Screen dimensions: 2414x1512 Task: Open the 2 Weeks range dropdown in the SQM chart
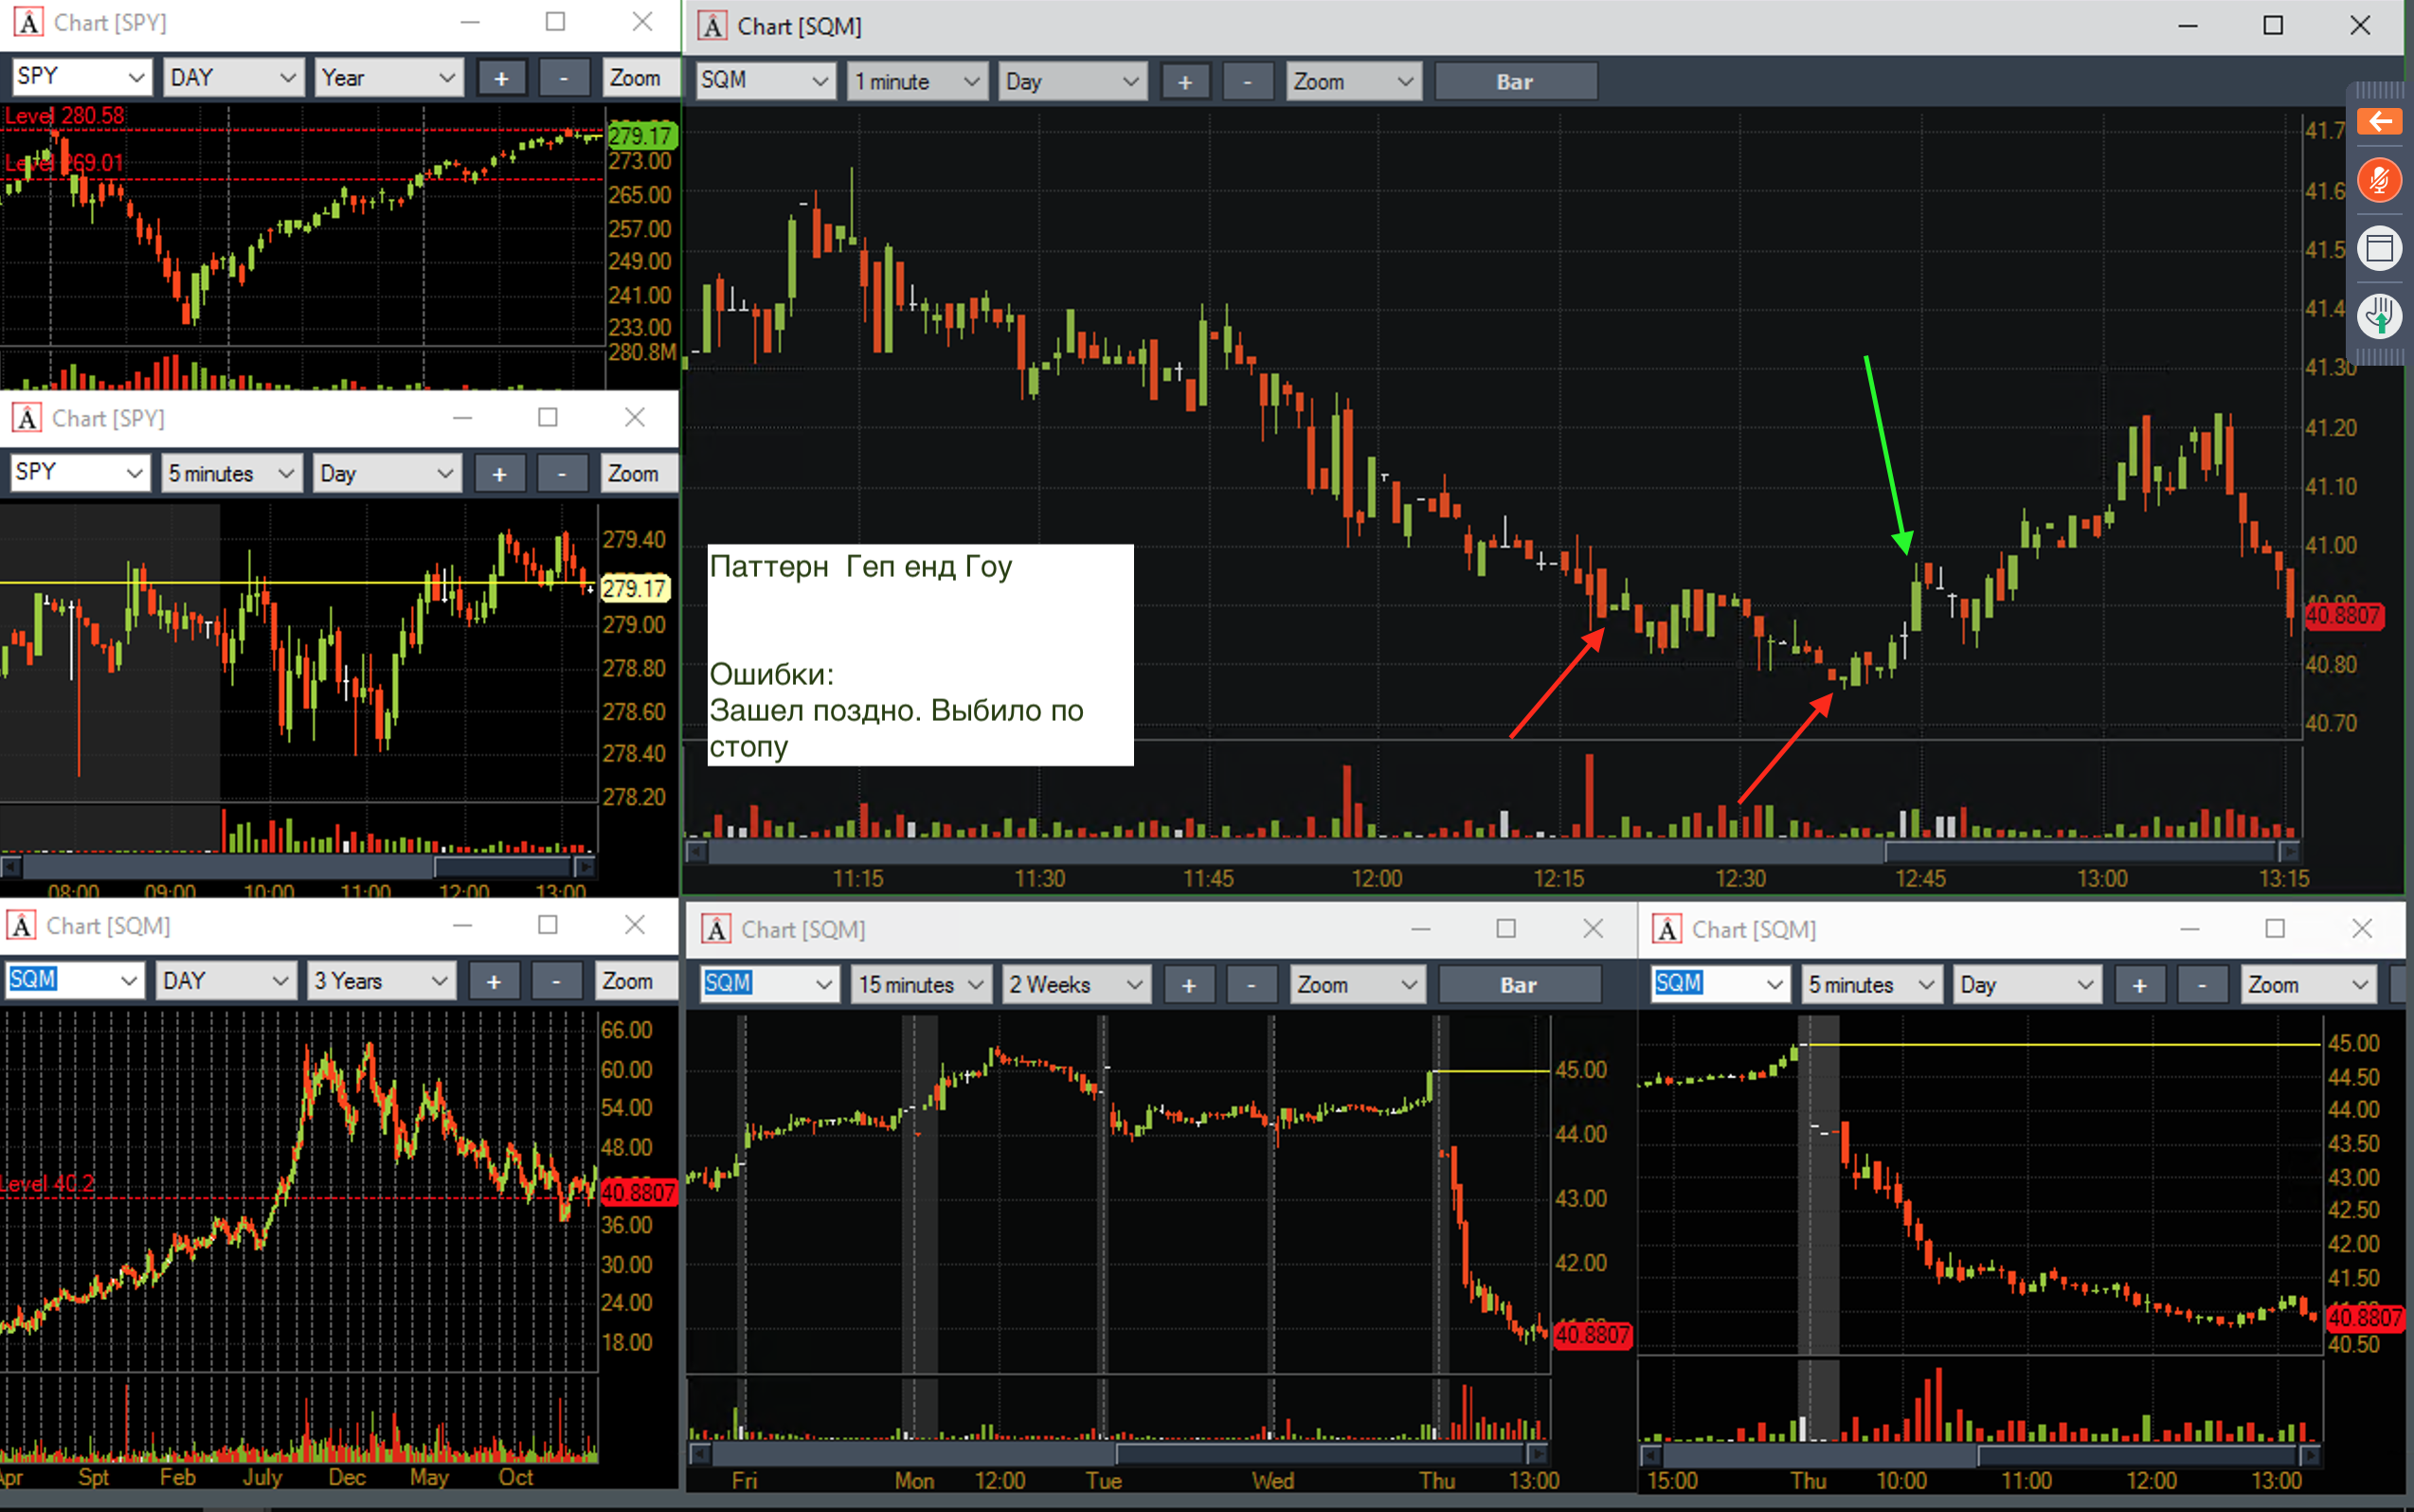[x=1076, y=985]
